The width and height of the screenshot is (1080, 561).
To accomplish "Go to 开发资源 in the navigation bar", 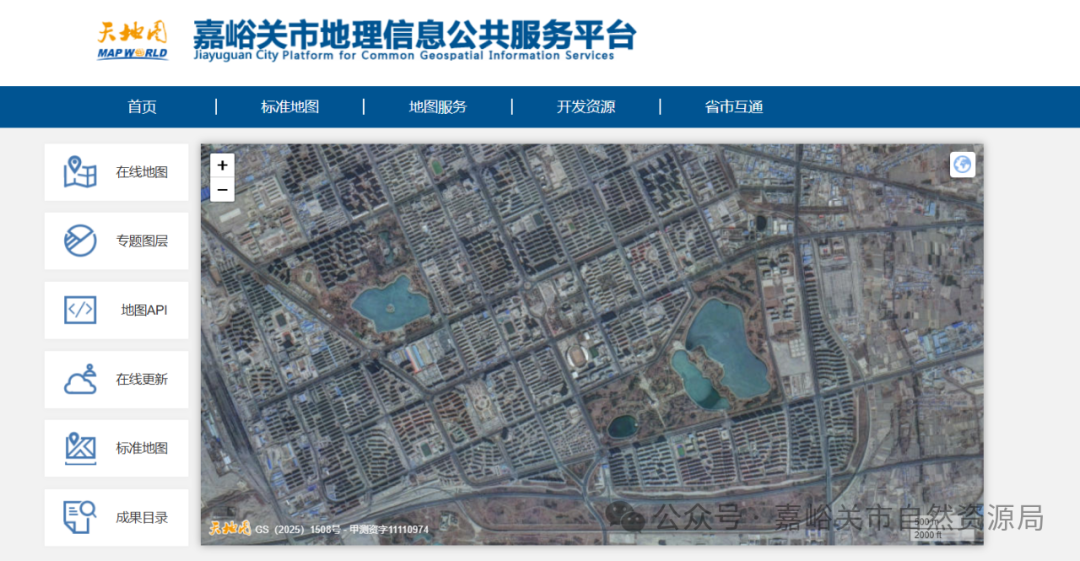I will (x=586, y=107).
